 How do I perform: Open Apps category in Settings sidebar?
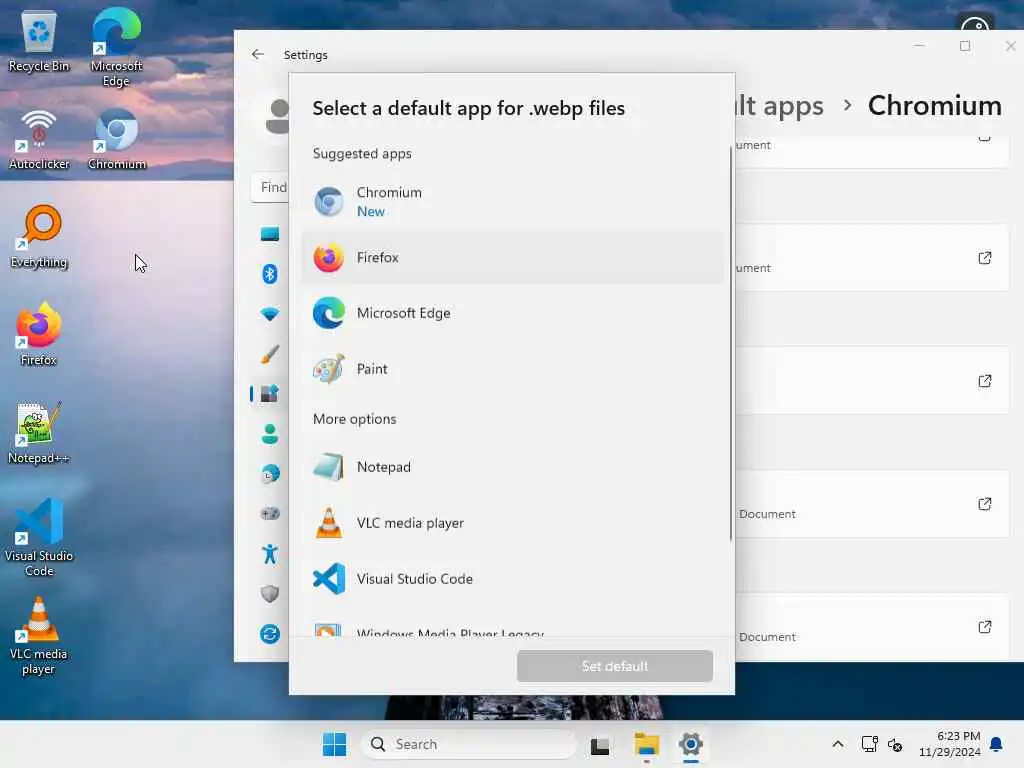(x=270, y=394)
